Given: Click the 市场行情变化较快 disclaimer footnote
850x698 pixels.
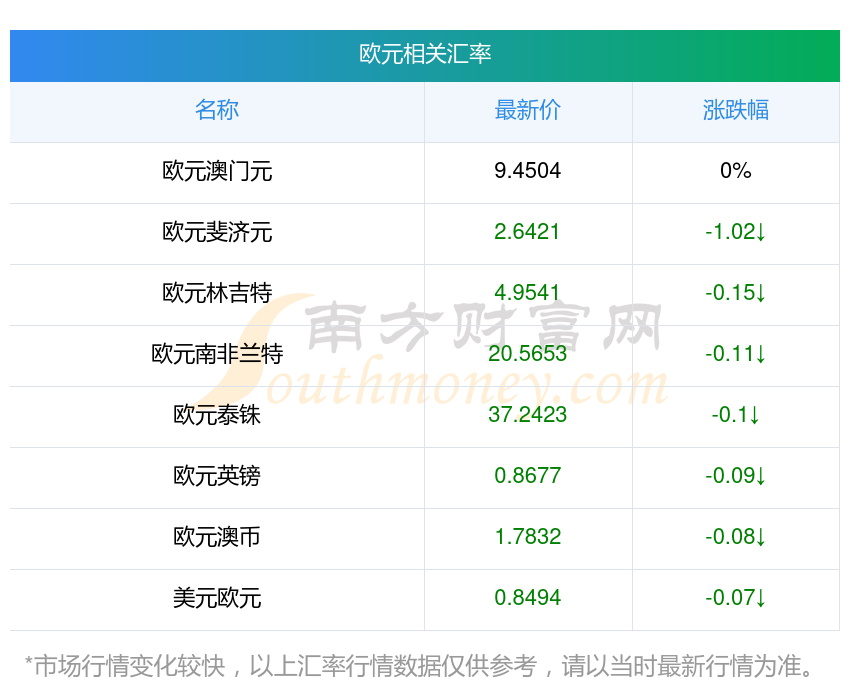Looking at the screenshot, I should pyautogui.click(x=419, y=666).
